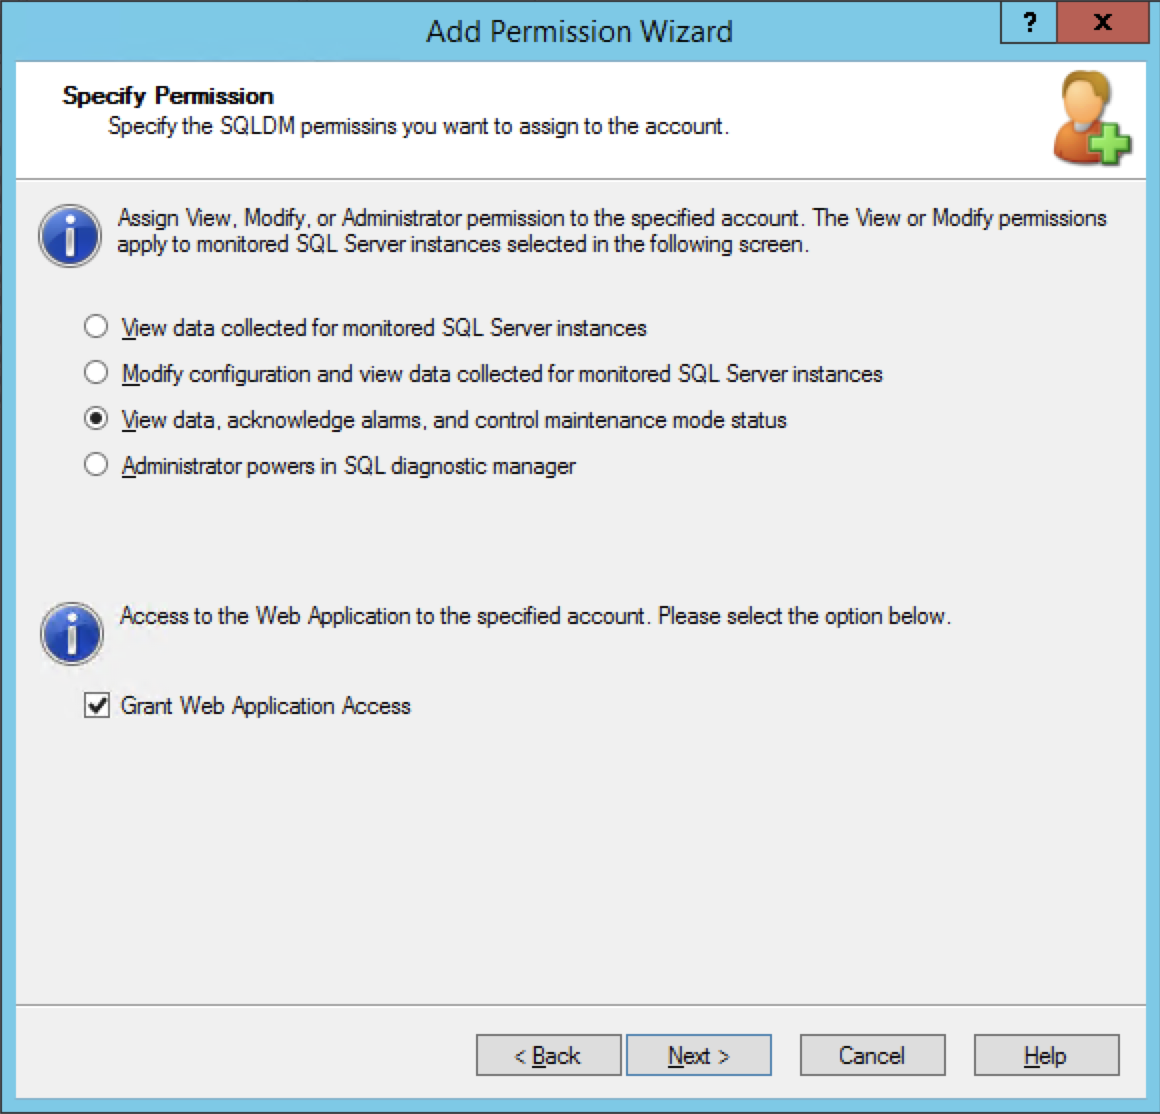Click the 'Specify Permission' bold heading
This screenshot has height=1114, width=1160.
(x=168, y=96)
